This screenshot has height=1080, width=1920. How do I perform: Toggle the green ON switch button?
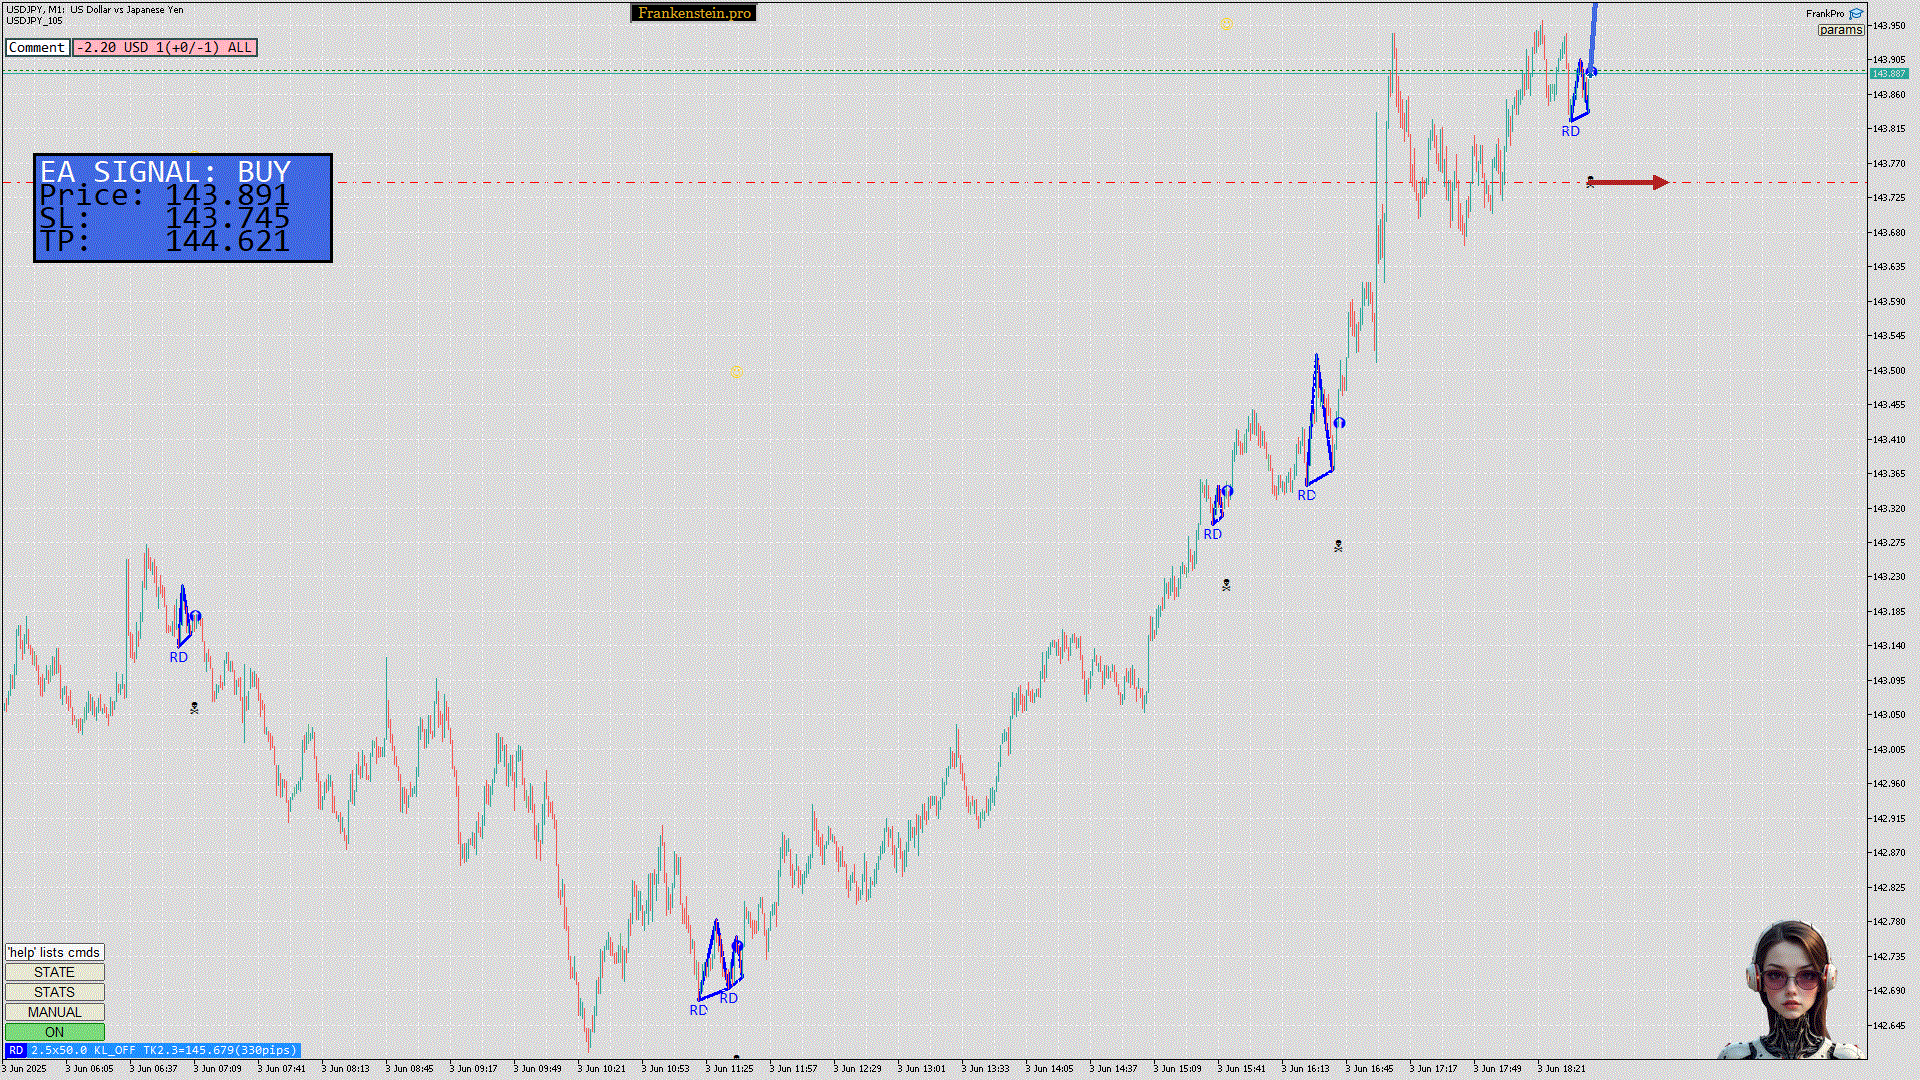click(x=54, y=1032)
